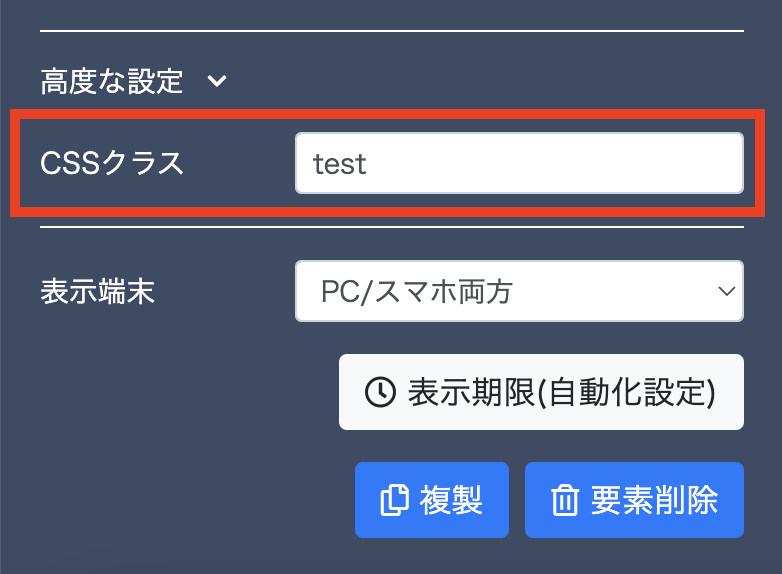Click the copy icon beside 複製
The image size is (782, 574).
tap(394, 500)
